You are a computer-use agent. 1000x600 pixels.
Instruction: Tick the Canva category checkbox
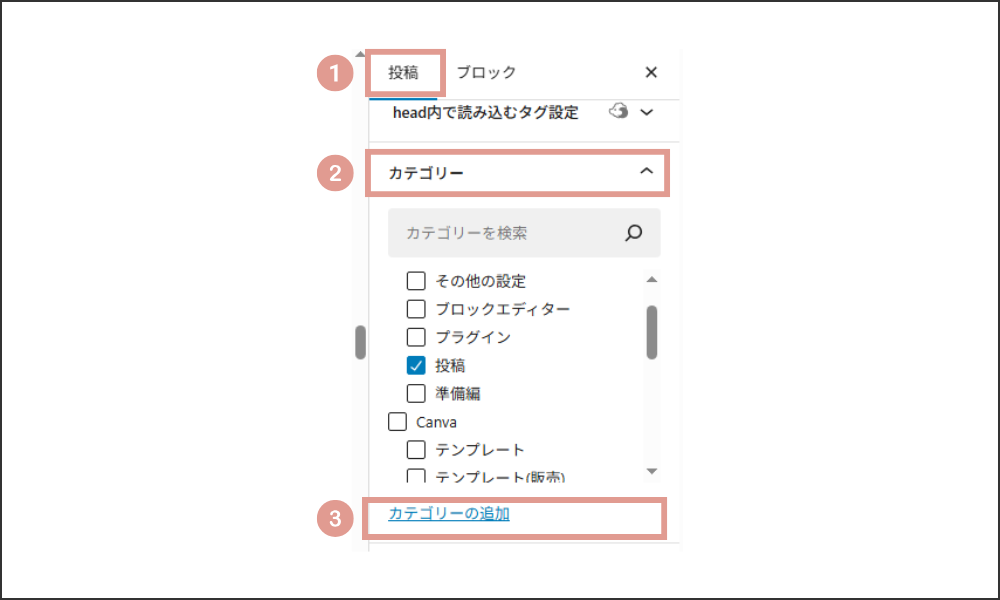[397, 421]
